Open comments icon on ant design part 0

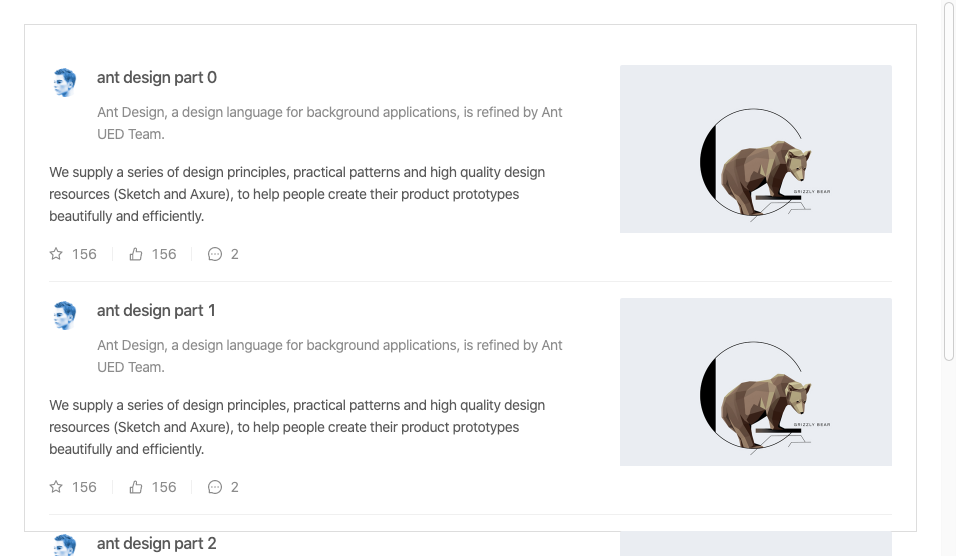point(214,254)
